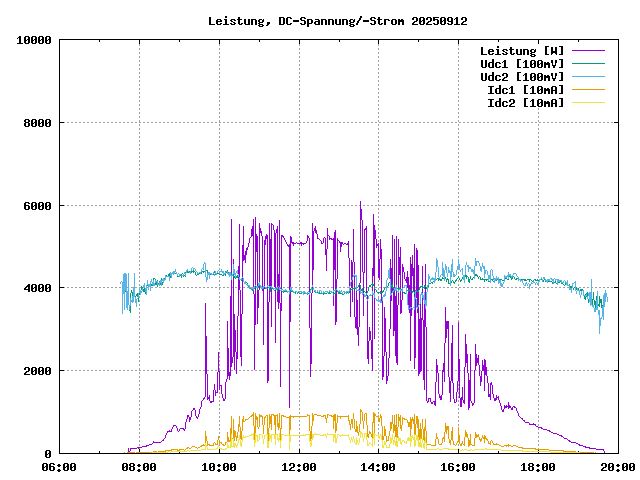Select the 'Udc2 [100mV]' legend label
The height and width of the screenshot is (480, 640).
click(x=521, y=77)
